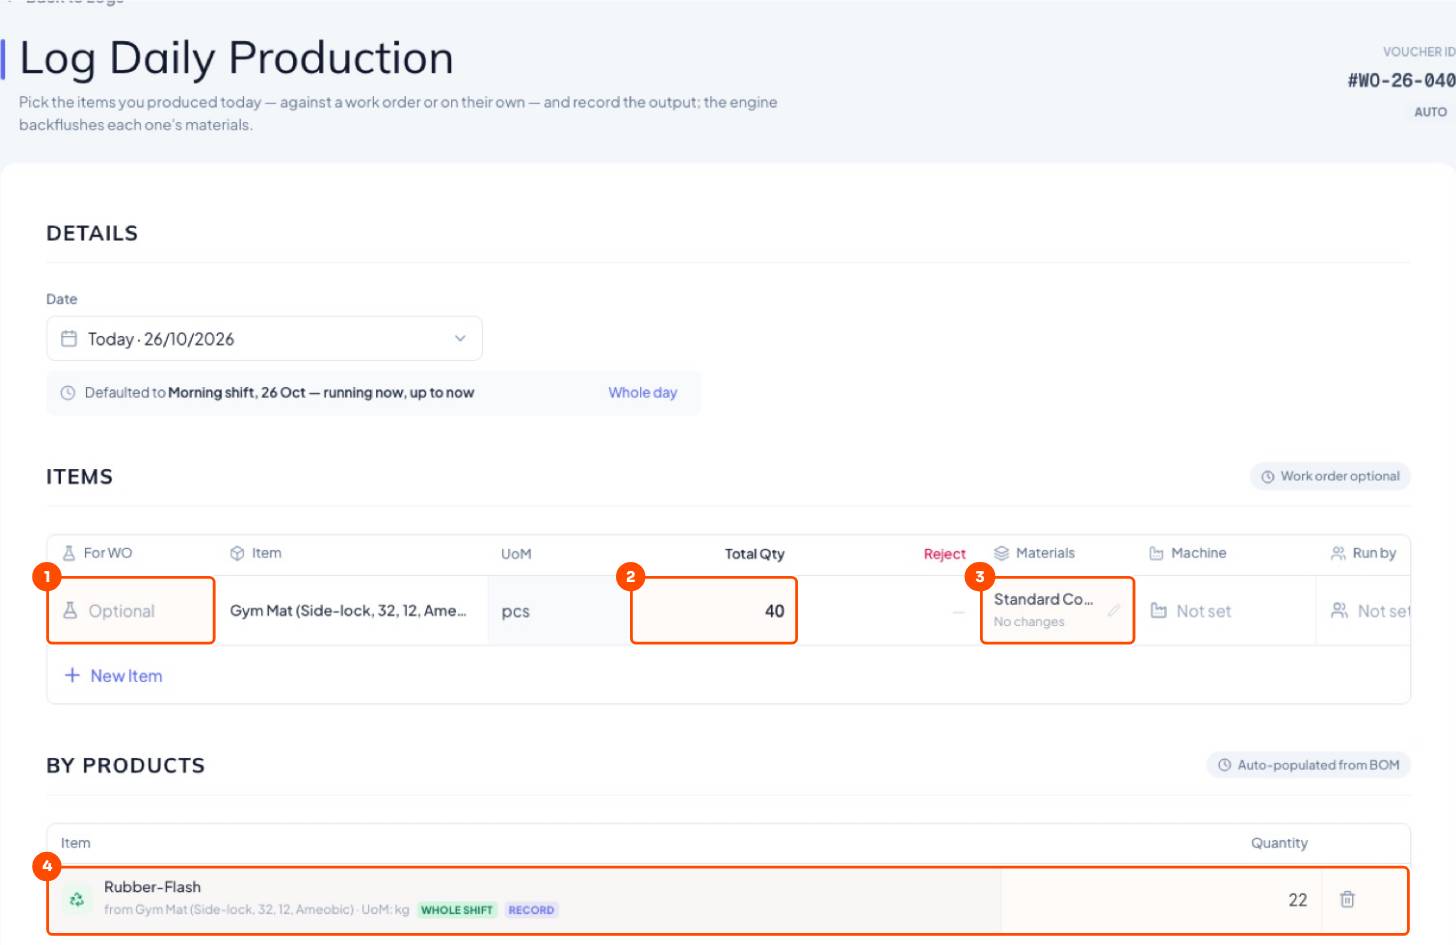The height and width of the screenshot is (945, 1456).
Task: Click the Reject column header
Action: click(x=945, y=554)
